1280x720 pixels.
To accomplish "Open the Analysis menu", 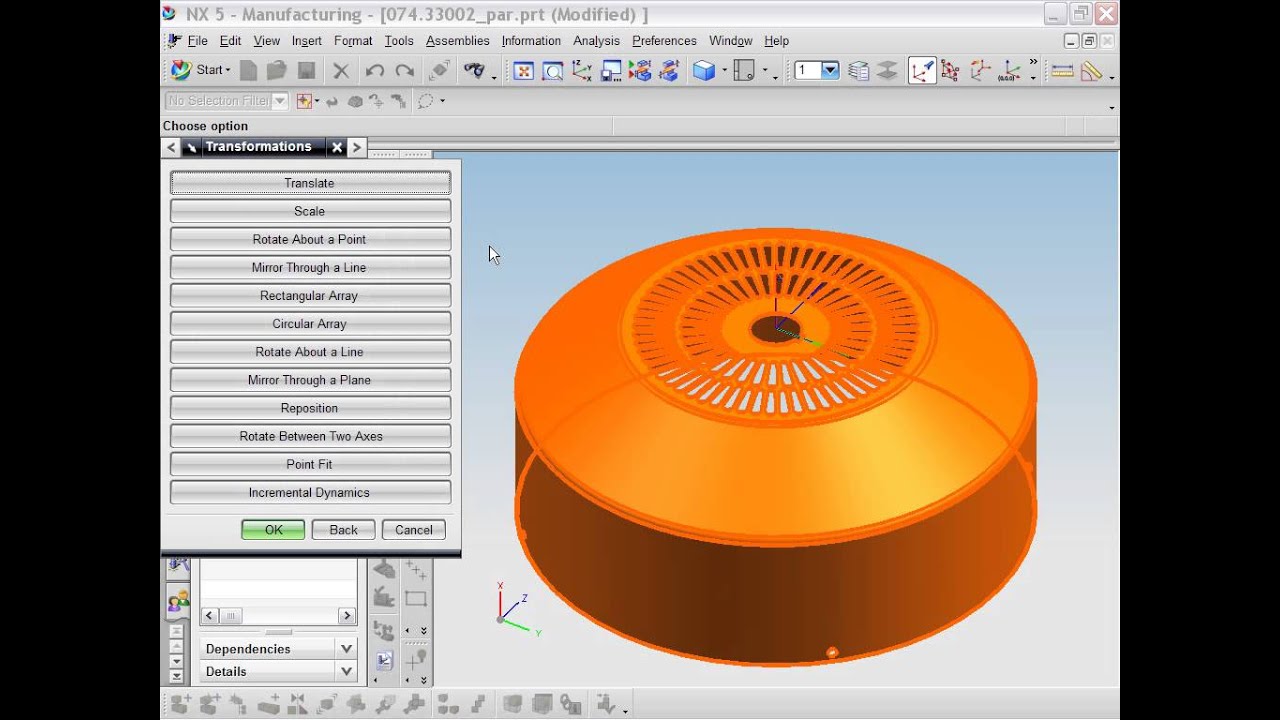I will tap(596, 41).
